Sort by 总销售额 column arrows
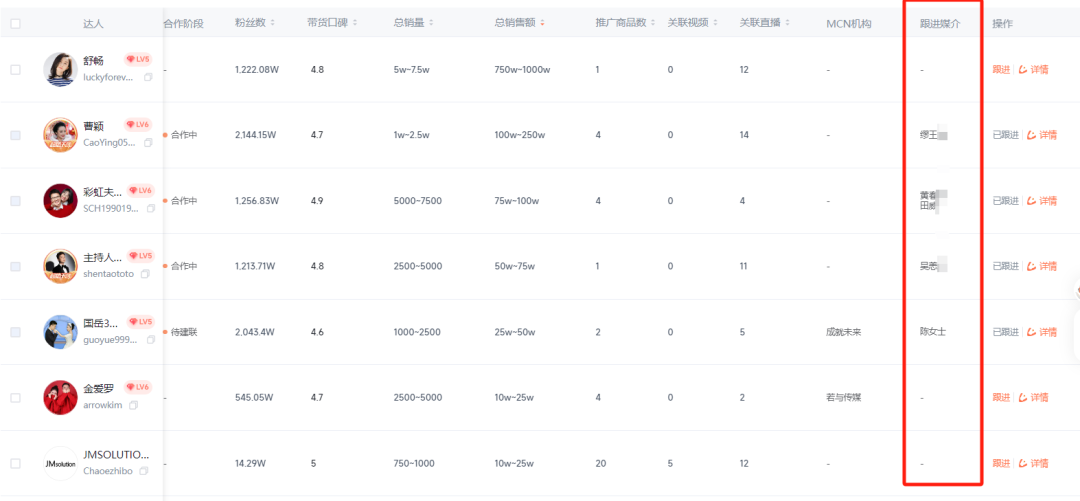This screenshot has width=1080, height=501. 542,23
